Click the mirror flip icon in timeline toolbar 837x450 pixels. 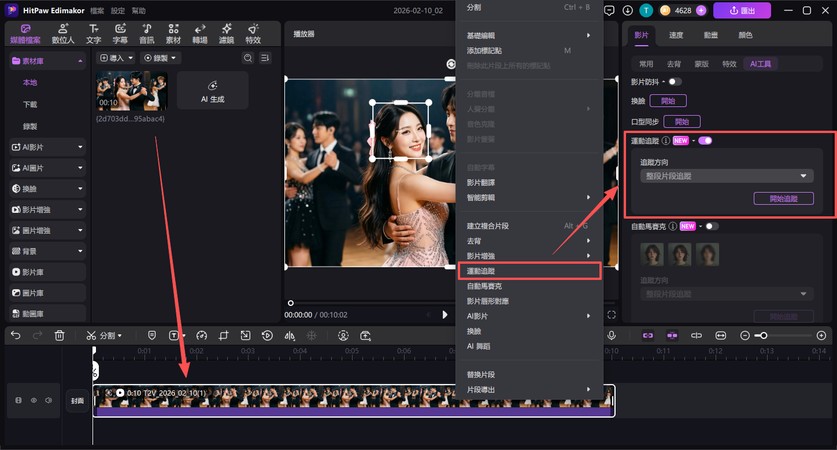pos(289,335)
